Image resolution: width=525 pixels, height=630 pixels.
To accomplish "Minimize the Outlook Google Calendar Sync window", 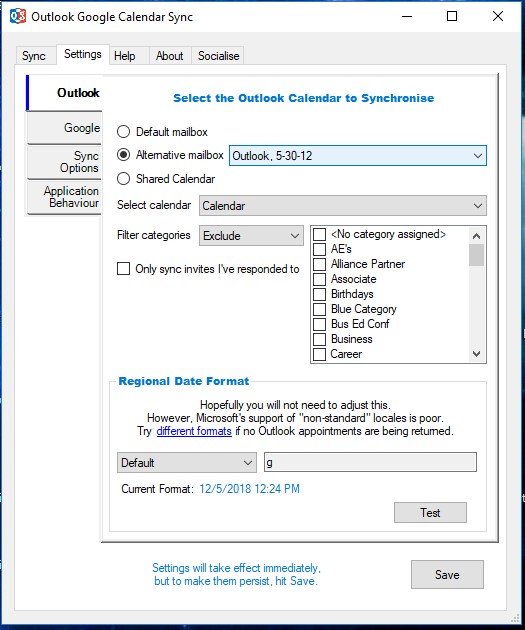I will click(x=407, y=16).
